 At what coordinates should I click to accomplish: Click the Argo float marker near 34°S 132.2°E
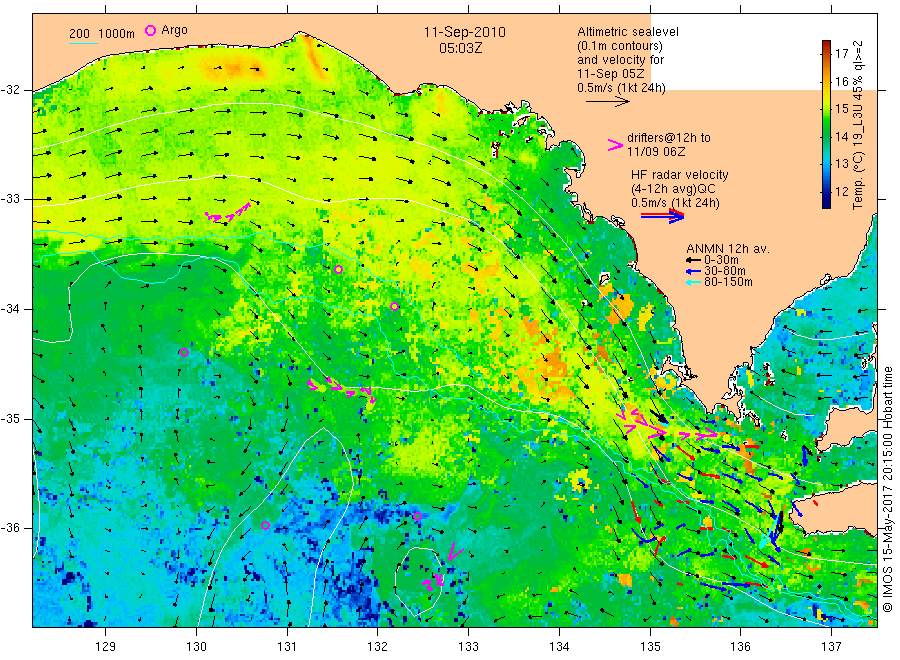click(x=394, y=306)
